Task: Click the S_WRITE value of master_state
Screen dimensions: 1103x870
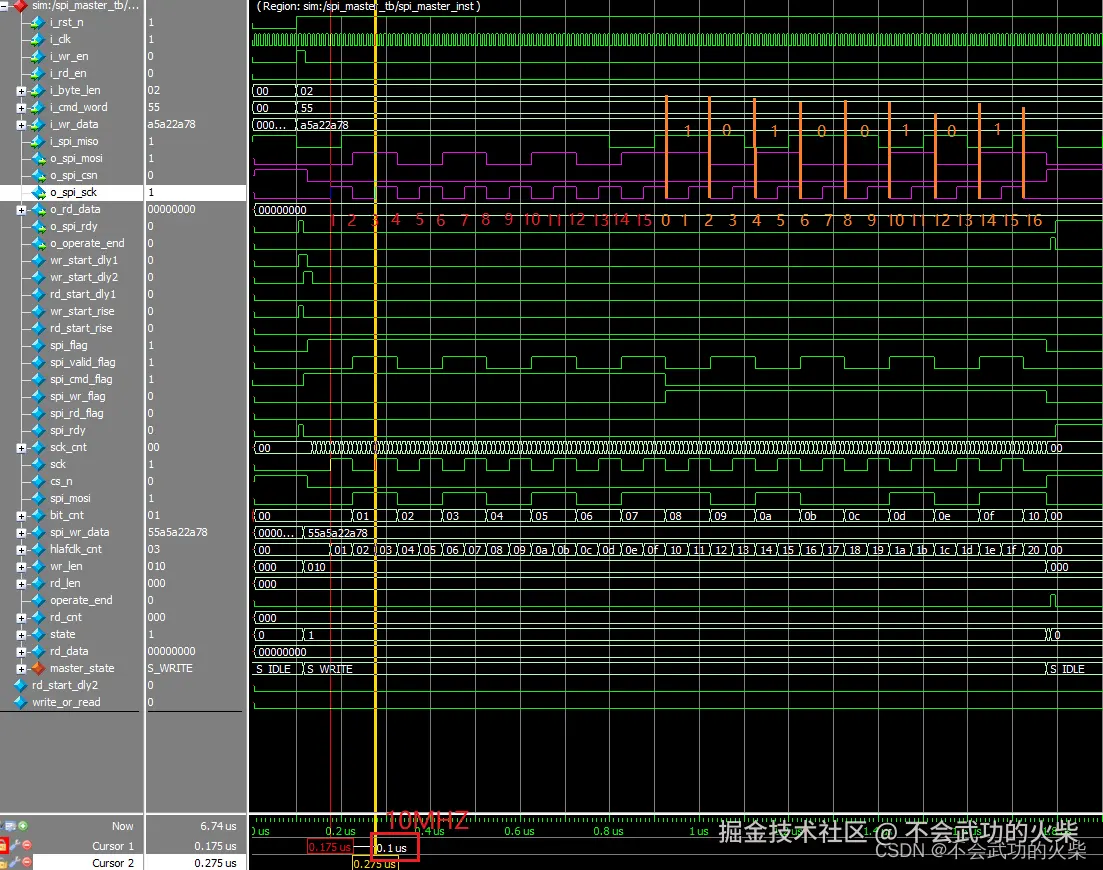Action: 170,668
